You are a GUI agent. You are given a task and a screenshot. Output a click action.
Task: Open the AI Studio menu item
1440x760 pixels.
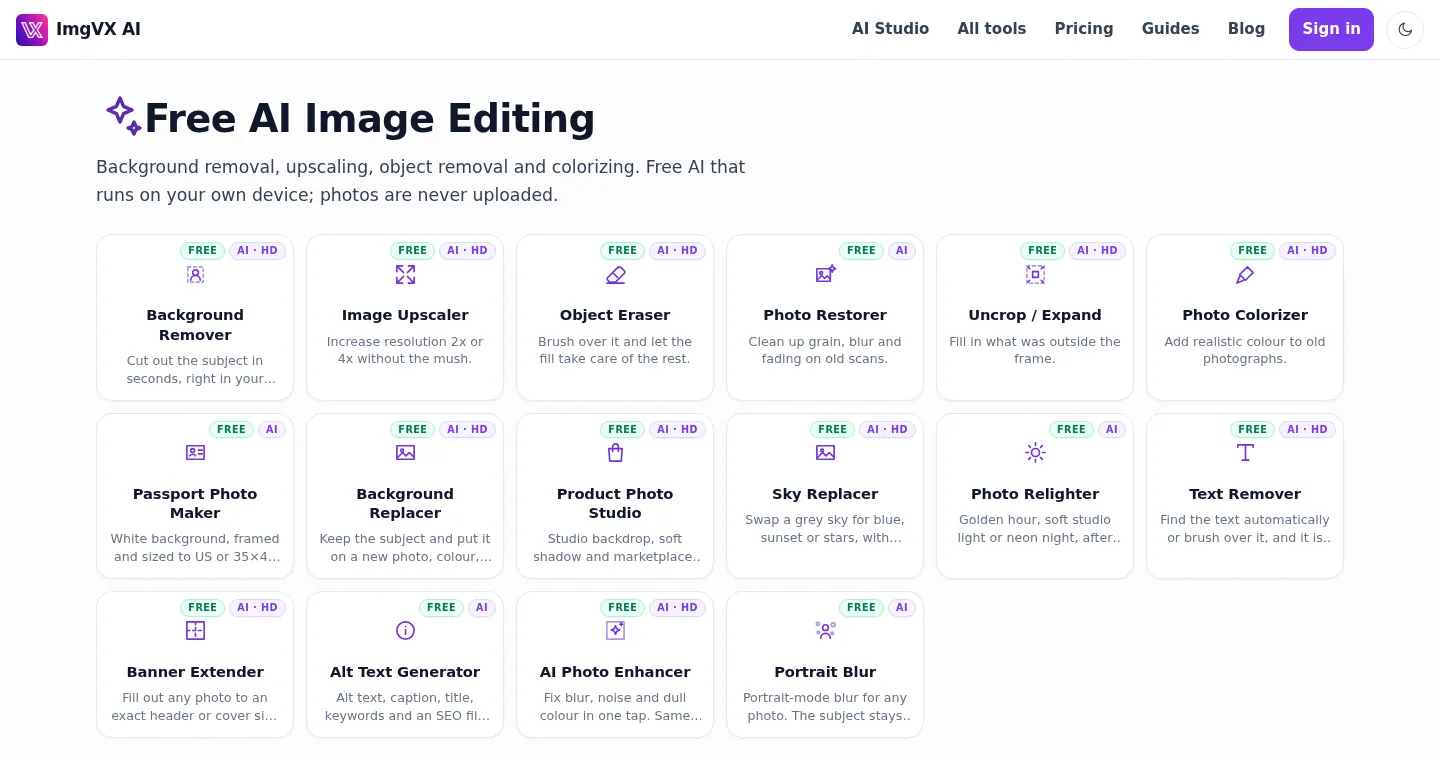[890, 29]
